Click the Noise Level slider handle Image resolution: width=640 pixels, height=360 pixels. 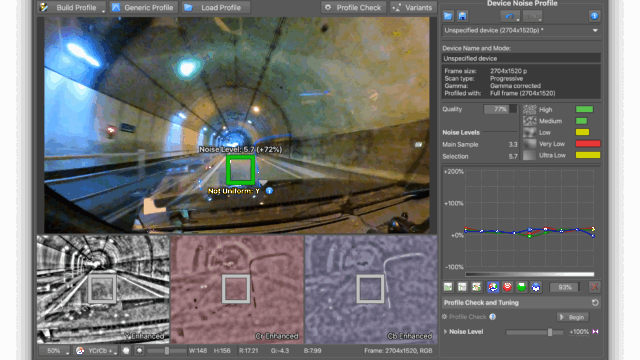(x=550, y=332)
